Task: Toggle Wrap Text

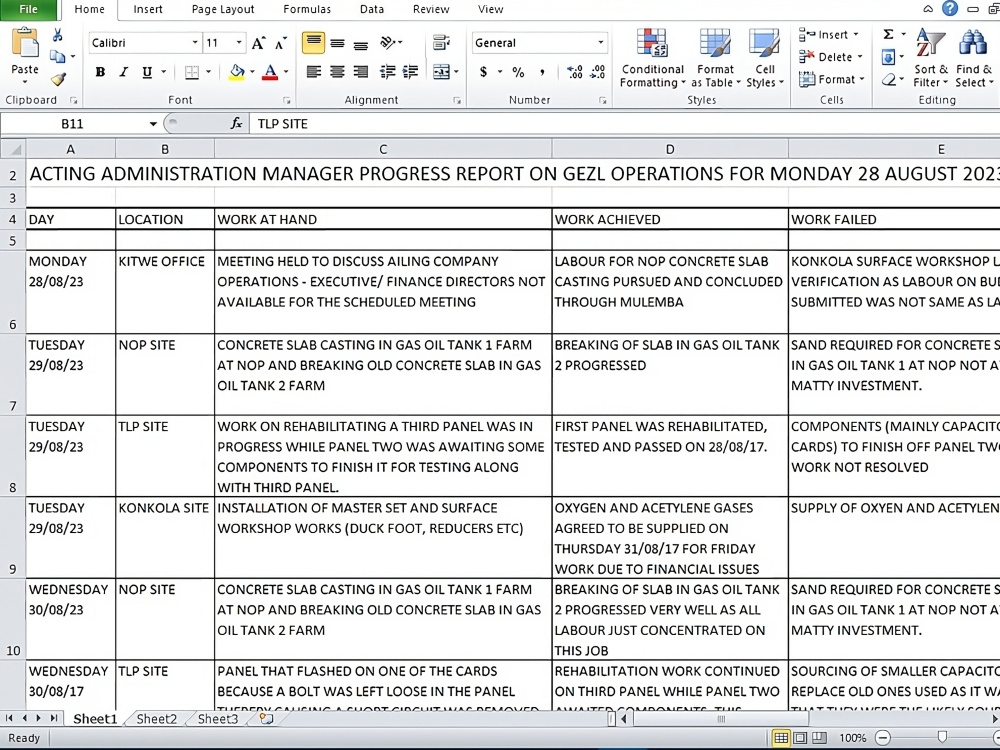Action: [441, 43]
